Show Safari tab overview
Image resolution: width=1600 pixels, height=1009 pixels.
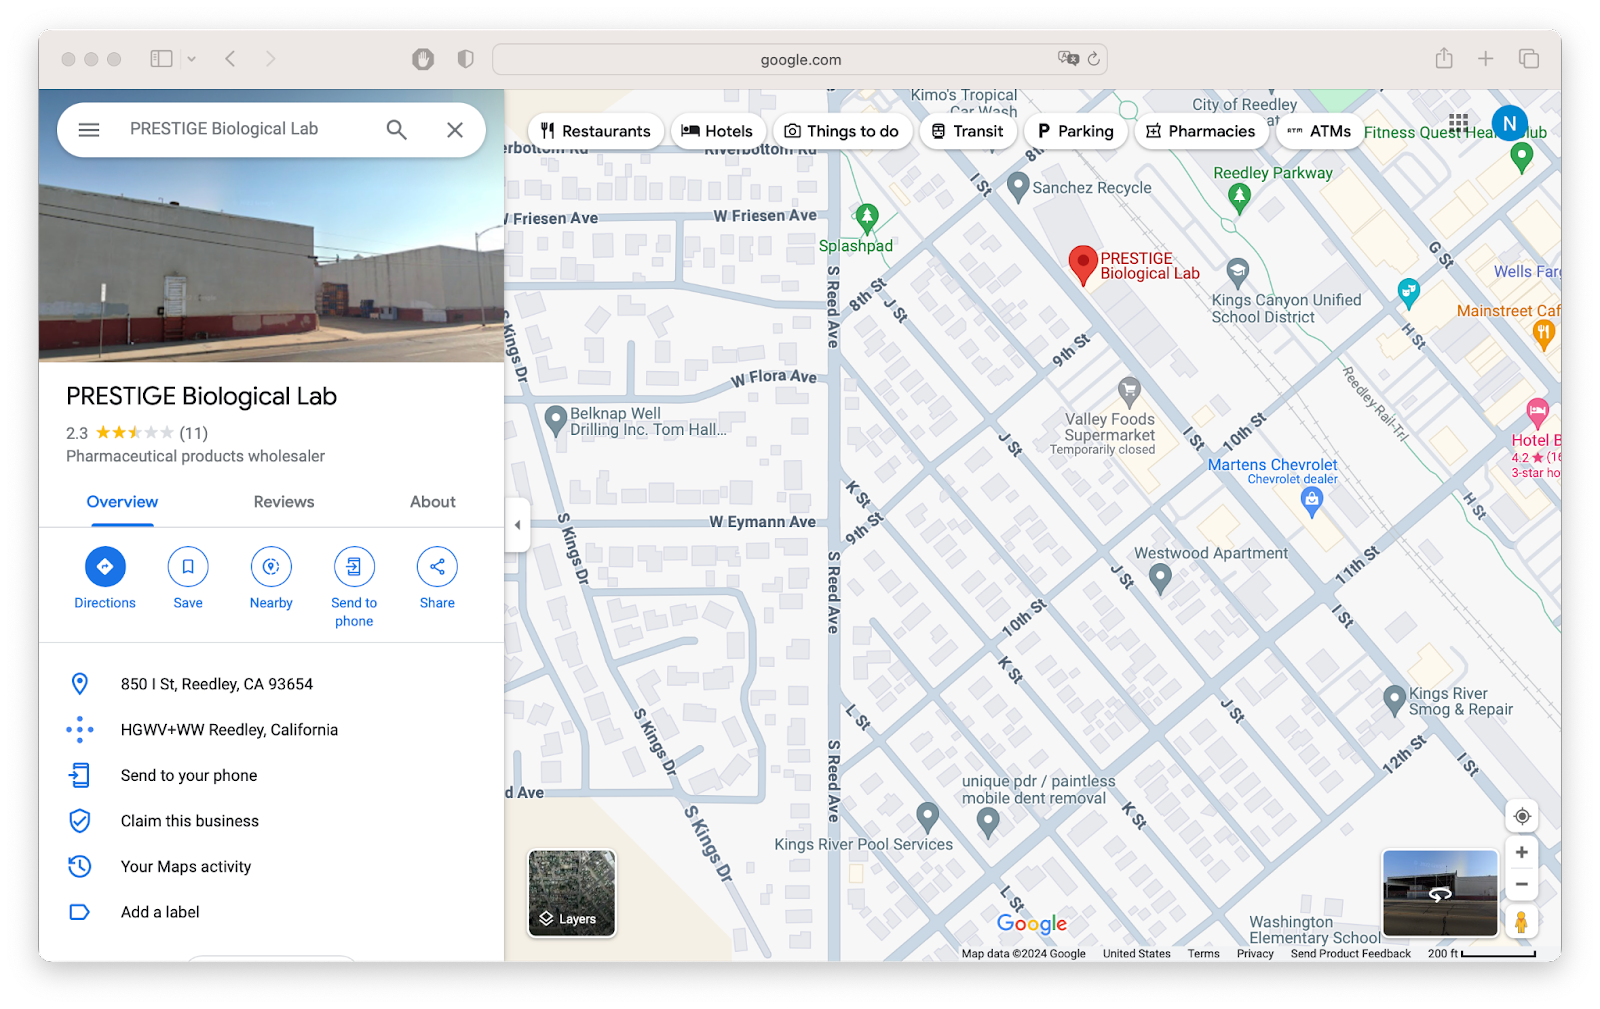tap(1529, 59)
